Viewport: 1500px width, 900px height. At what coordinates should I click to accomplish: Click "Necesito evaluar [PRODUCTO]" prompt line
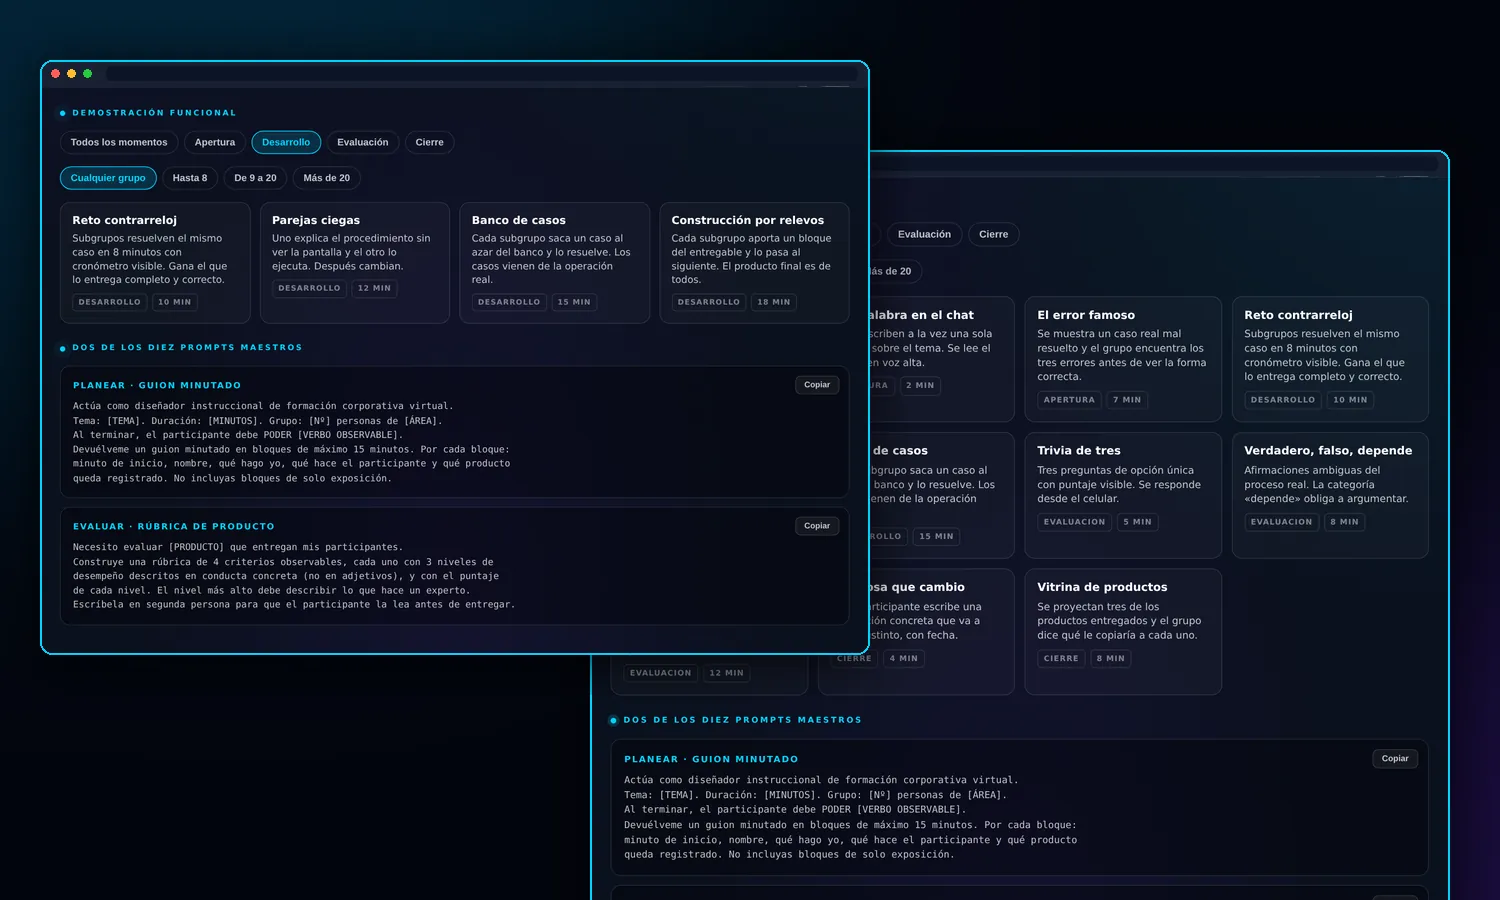[238, 547]
